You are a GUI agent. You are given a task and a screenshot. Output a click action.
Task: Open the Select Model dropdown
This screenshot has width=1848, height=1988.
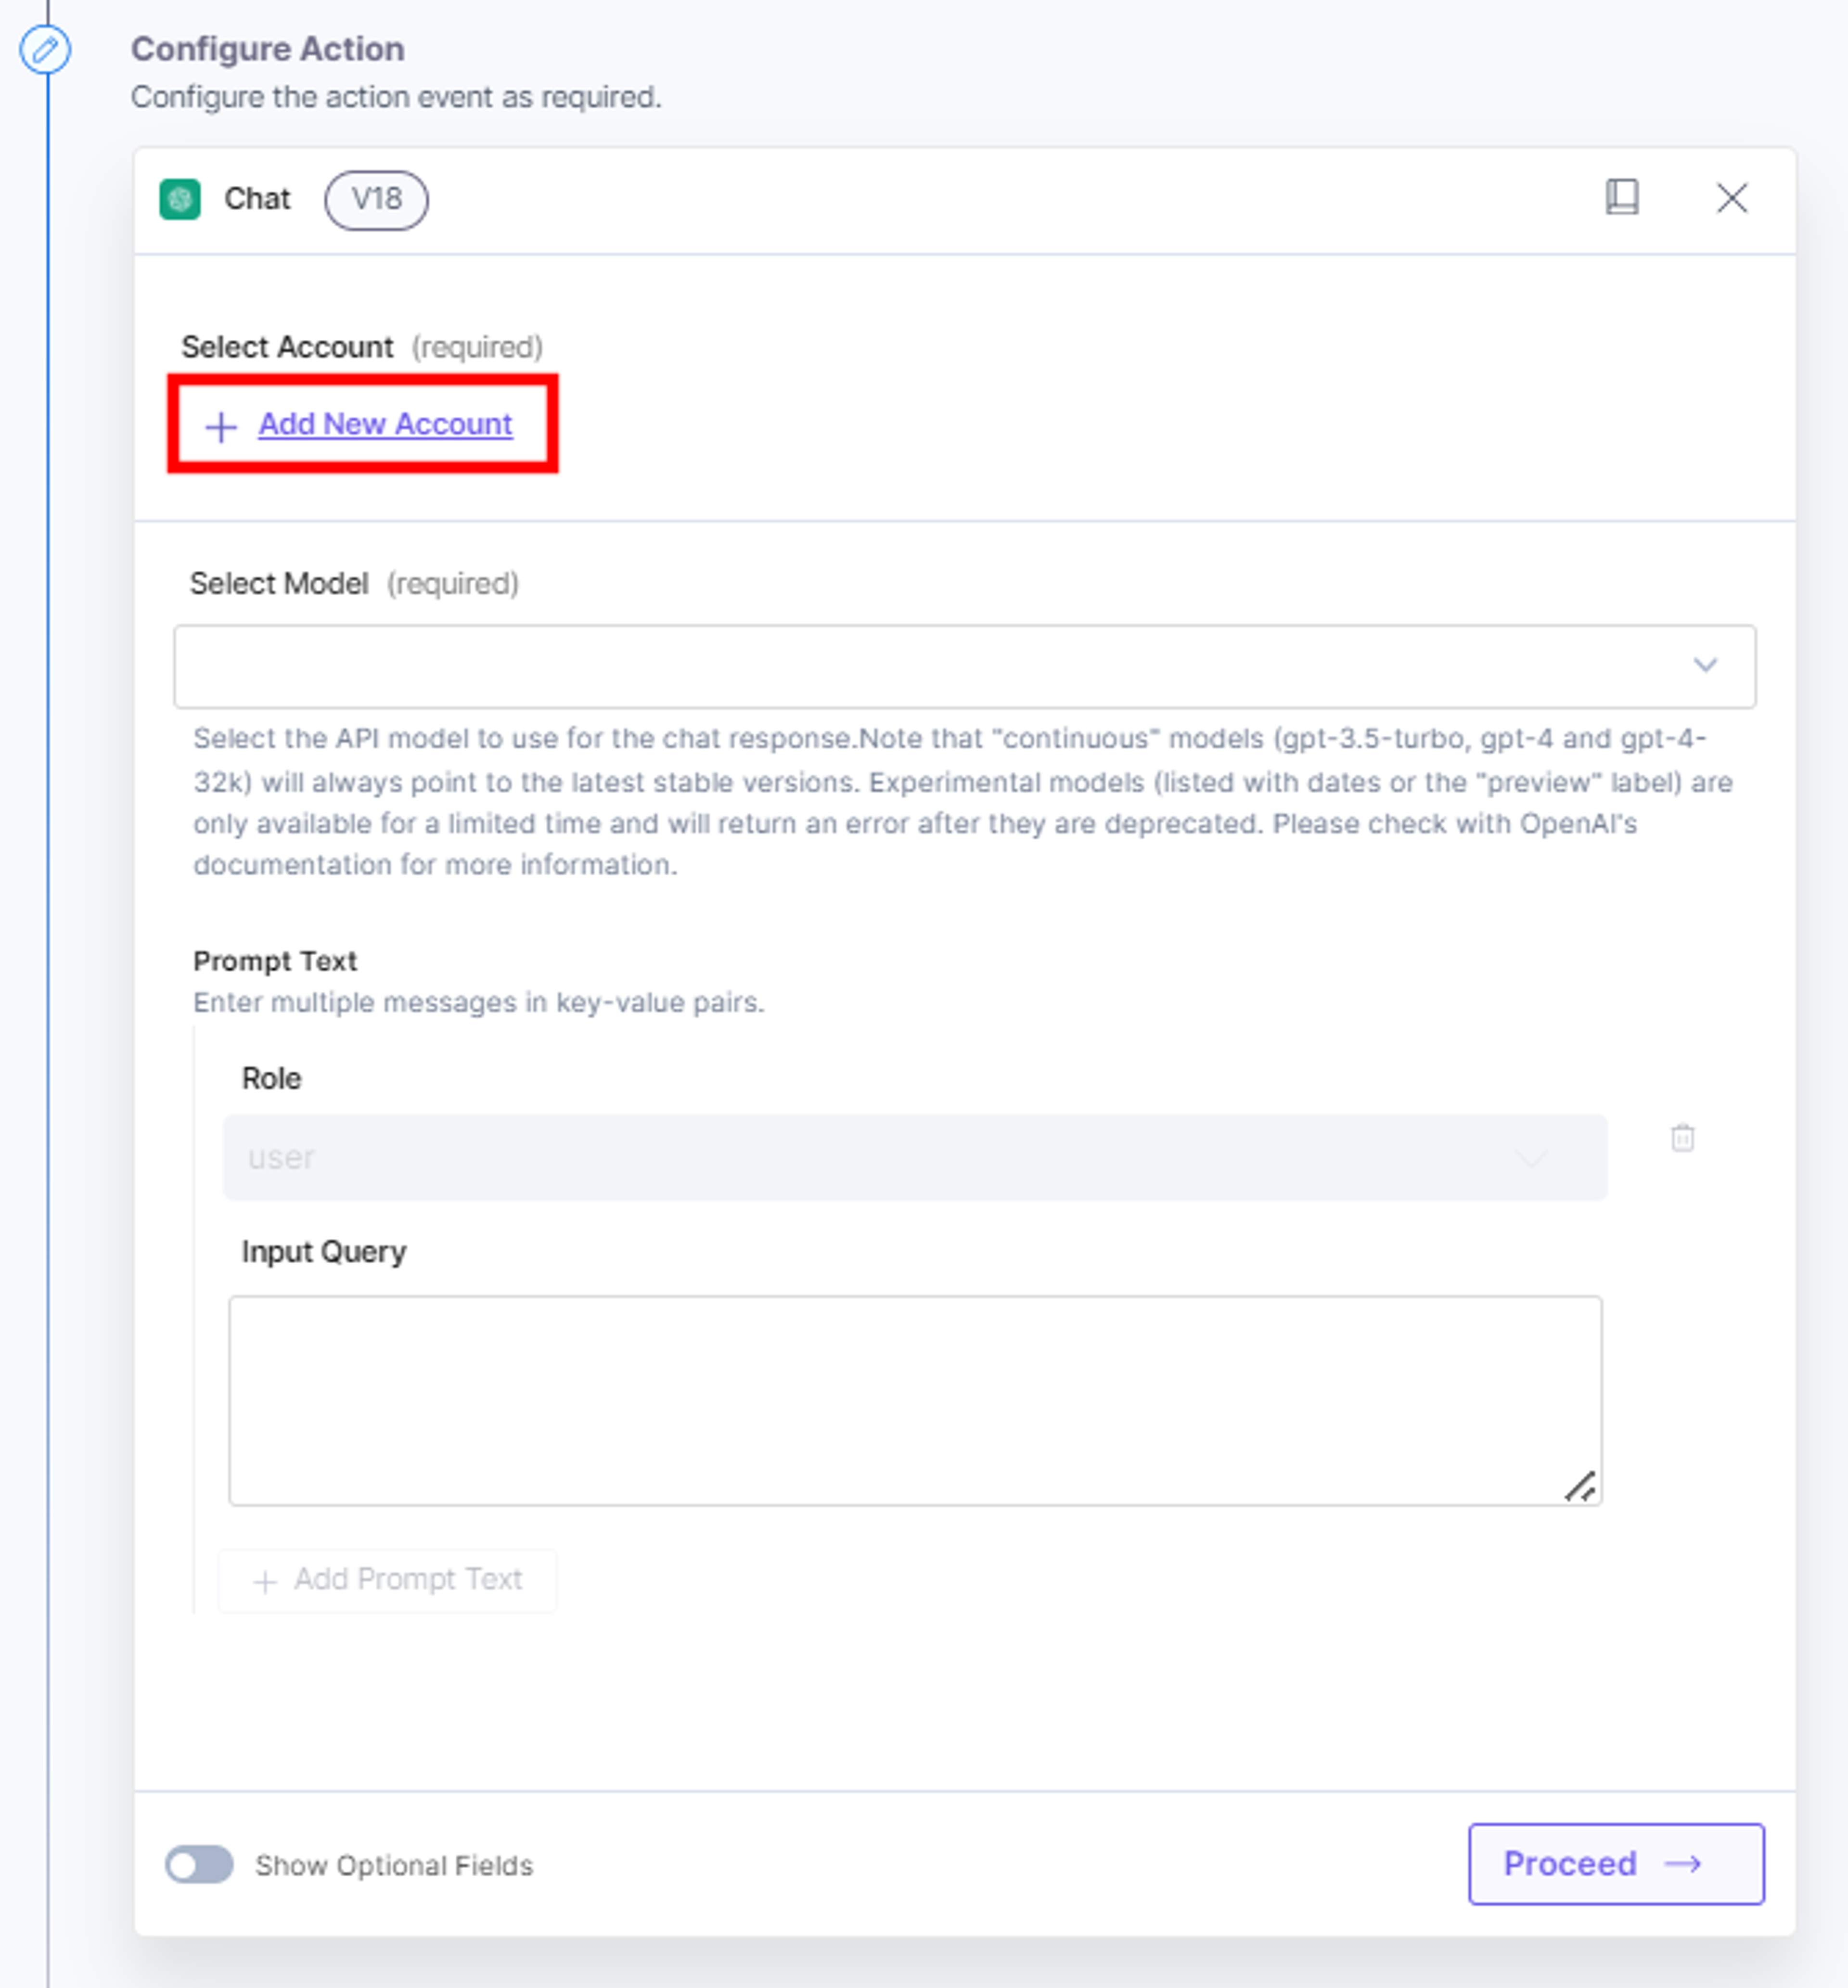pyautogui.click(x=964, y=666)
